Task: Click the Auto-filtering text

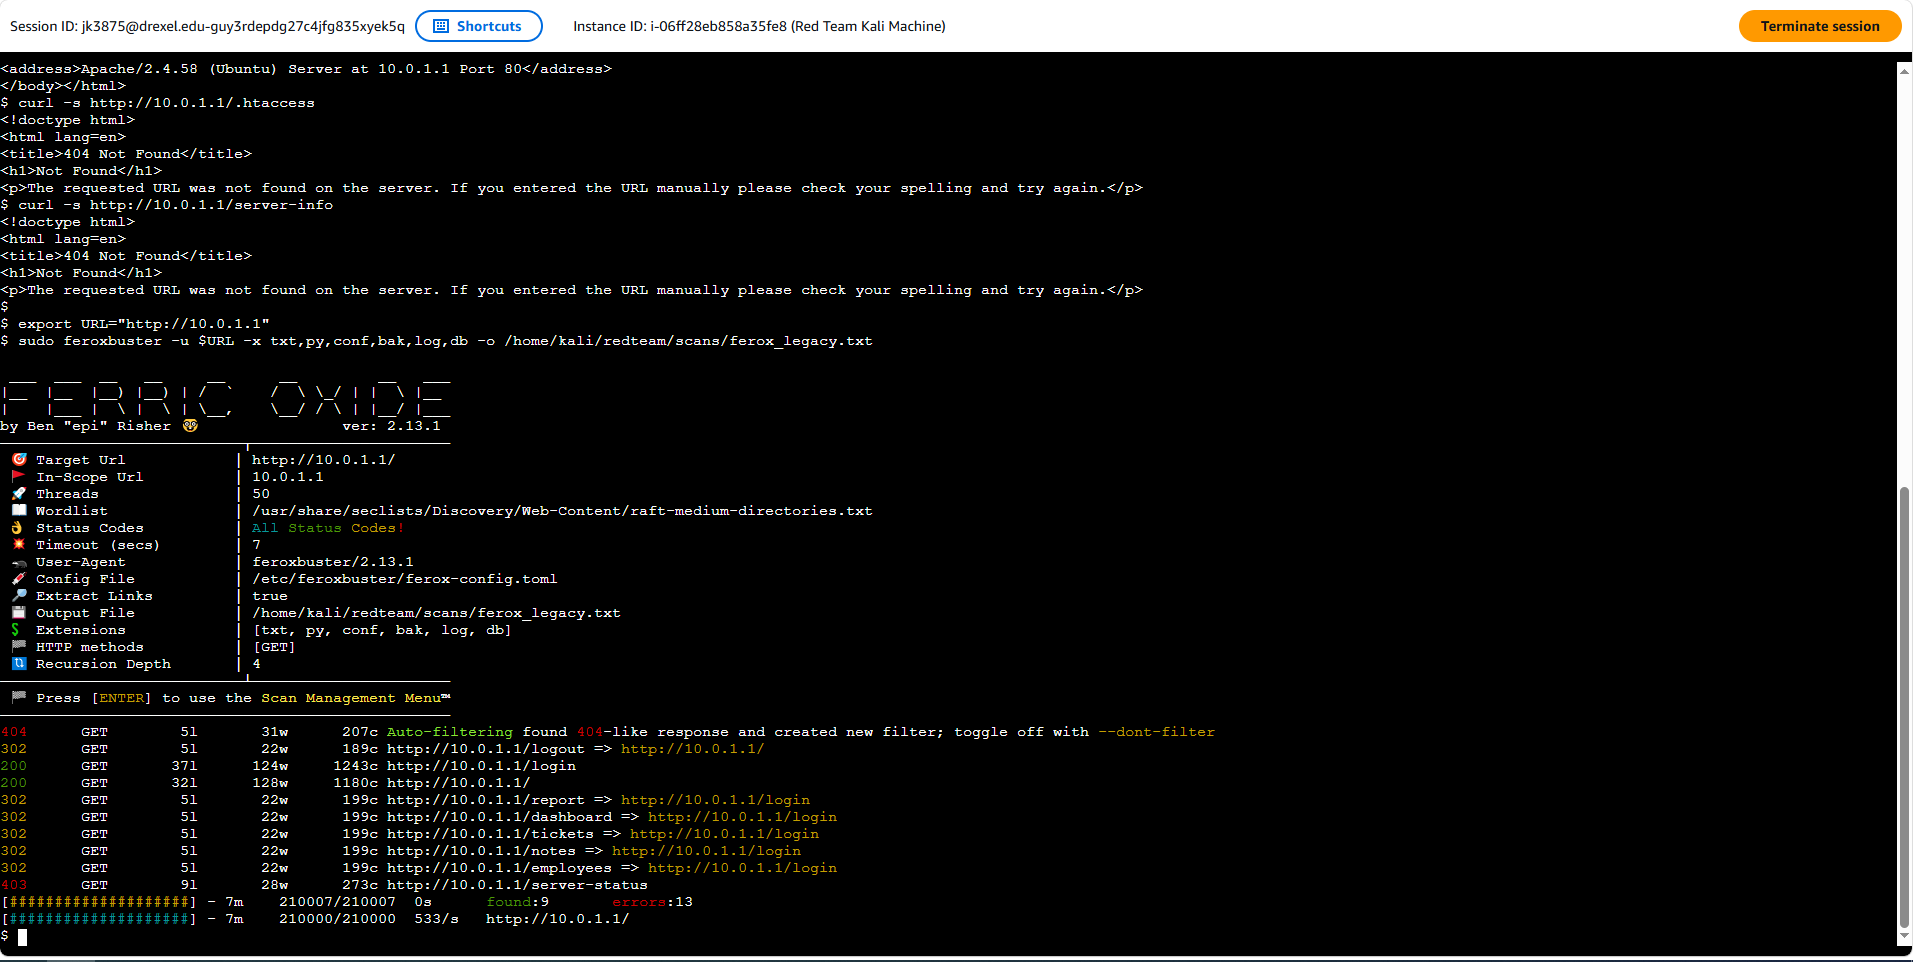Action: (x=450, y=731)
